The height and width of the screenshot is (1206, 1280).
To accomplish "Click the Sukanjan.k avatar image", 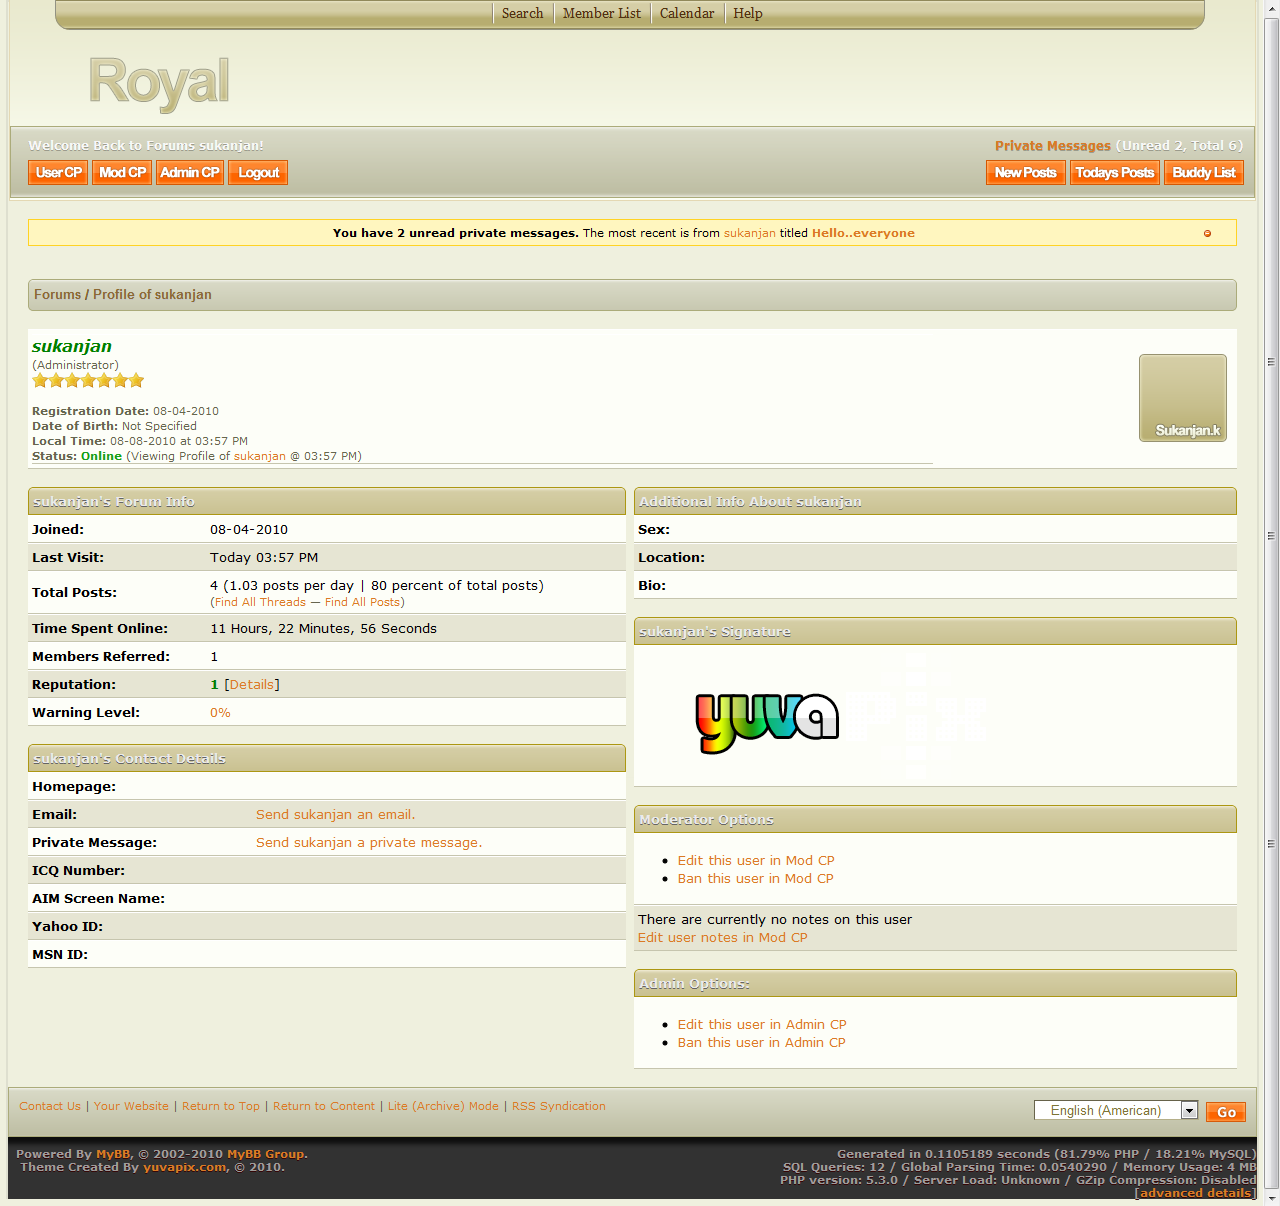I will tap(1182, 398).
